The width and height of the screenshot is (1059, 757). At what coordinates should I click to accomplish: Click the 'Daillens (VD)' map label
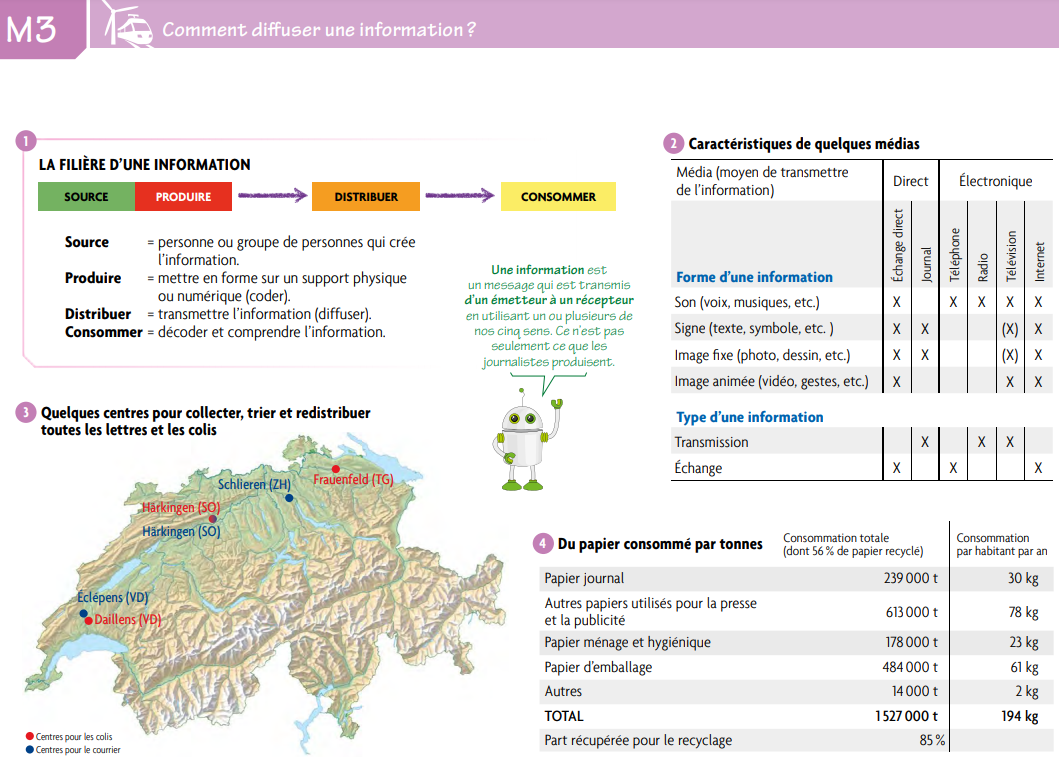pos(128,619)
